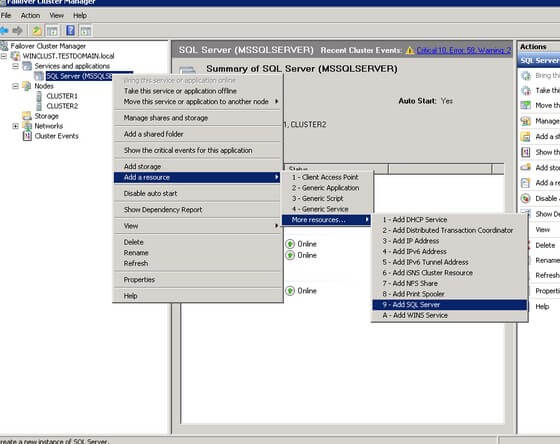This screenshot has height=444, width=560.
Task: Click Delete in the Actions pane
Action: [x=545, y=245]
